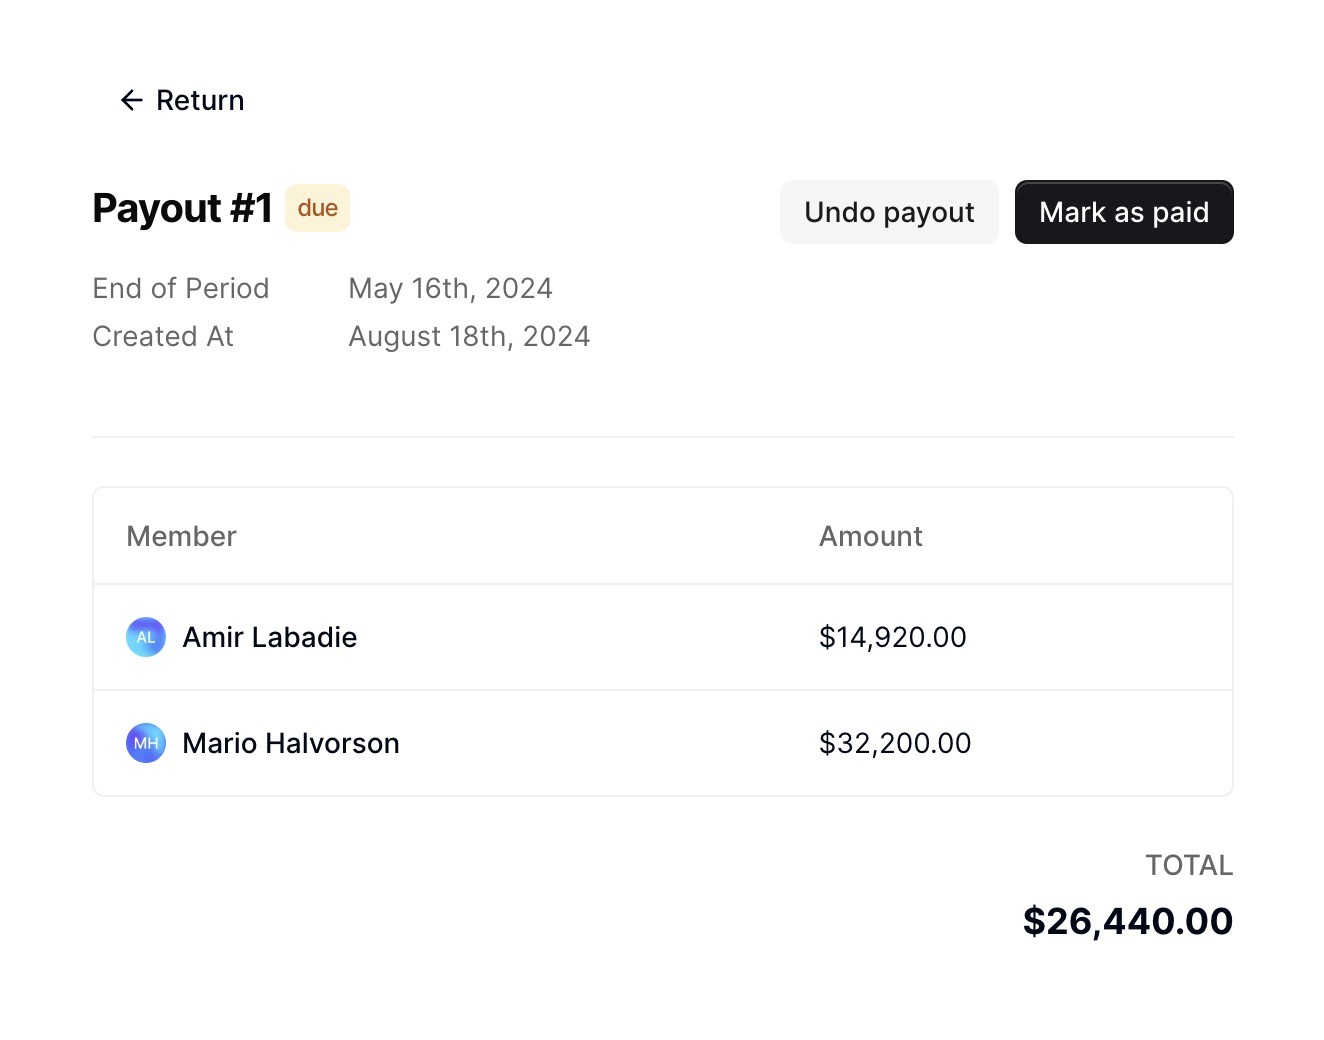Click Mario Halvorson's MH avatar
The height and width of the screenshot is (1040, 1324).
(x=146, y=743)
